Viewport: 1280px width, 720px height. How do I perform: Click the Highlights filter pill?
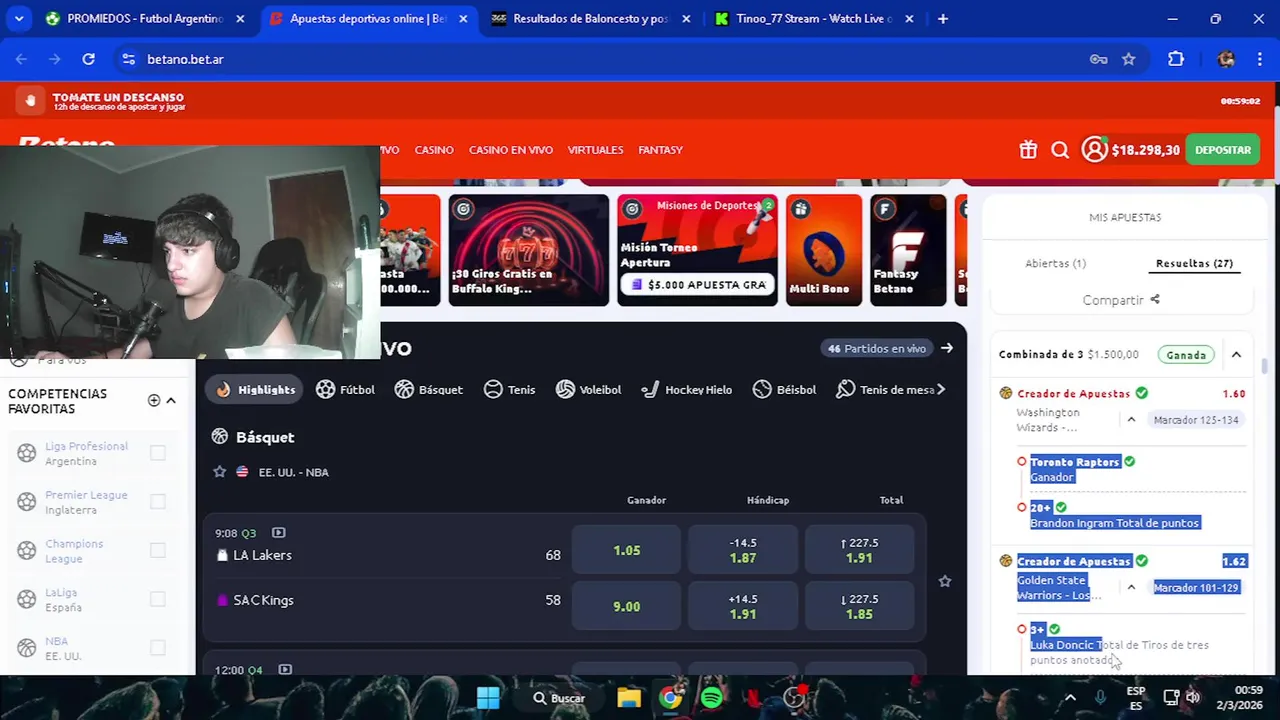coord(255,389)
